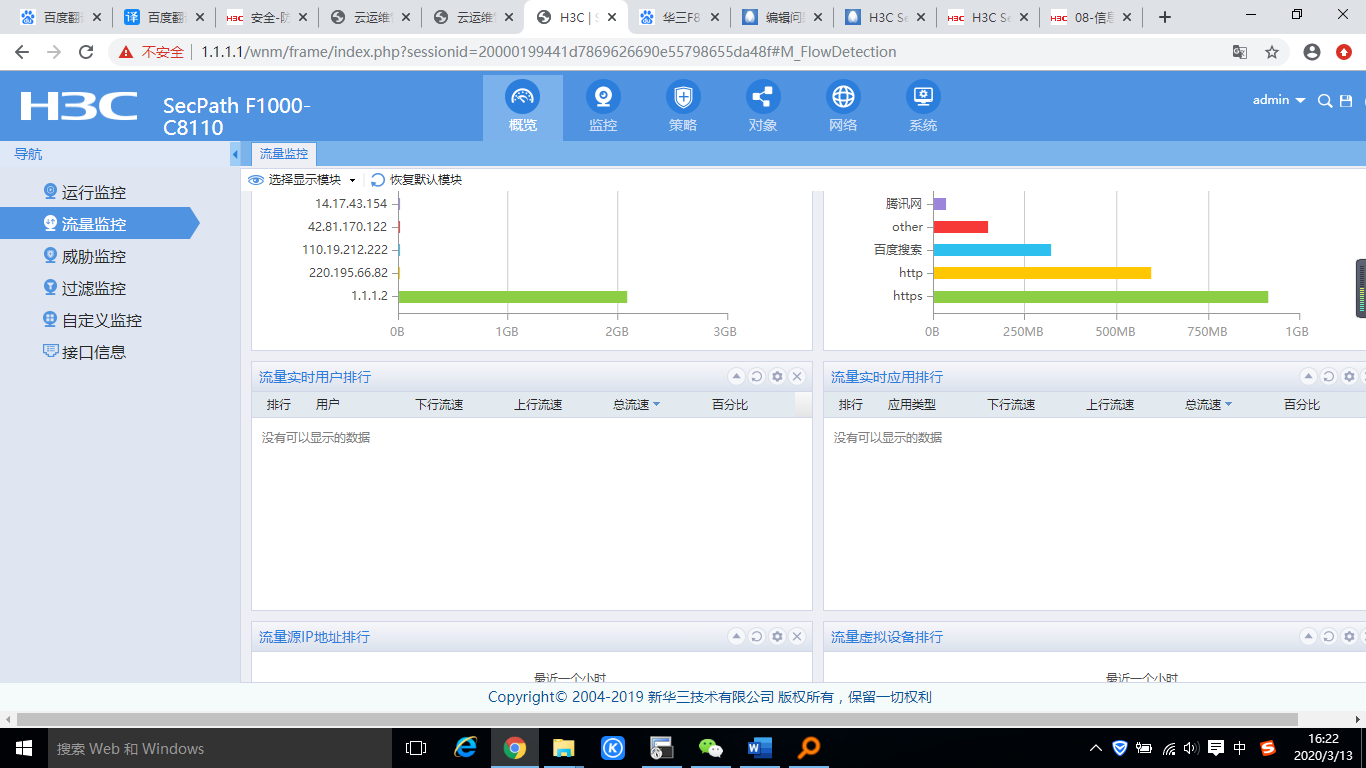Screen dimensions: 1366x768
Task: Click the 腾讯网 purple bar in chart
Action: click(x=939, y=204)
